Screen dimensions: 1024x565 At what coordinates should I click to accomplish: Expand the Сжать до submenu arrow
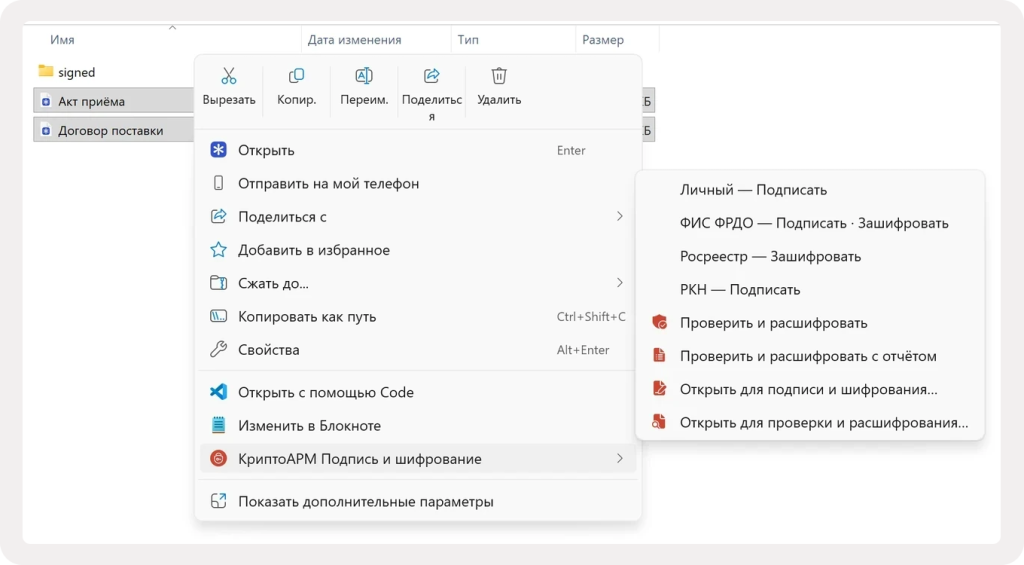620,283
